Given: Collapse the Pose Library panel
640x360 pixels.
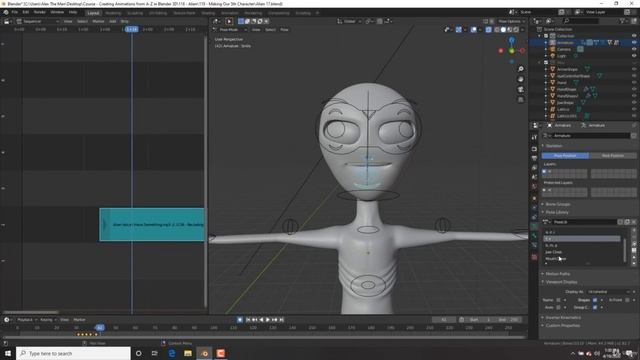Looking at the screenshot, I should [x=557, y=212].
